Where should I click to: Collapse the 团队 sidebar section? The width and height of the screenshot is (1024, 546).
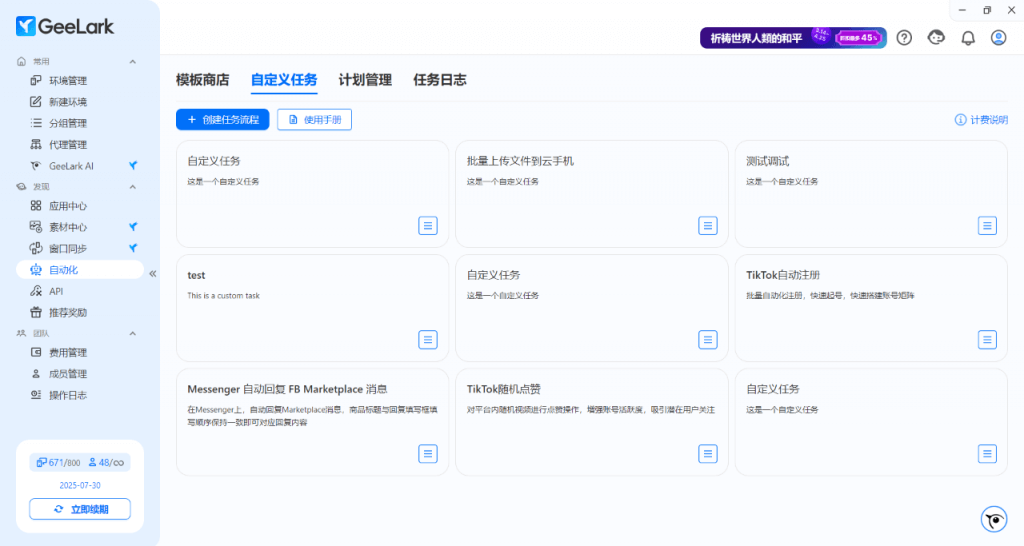click(133, 333)
